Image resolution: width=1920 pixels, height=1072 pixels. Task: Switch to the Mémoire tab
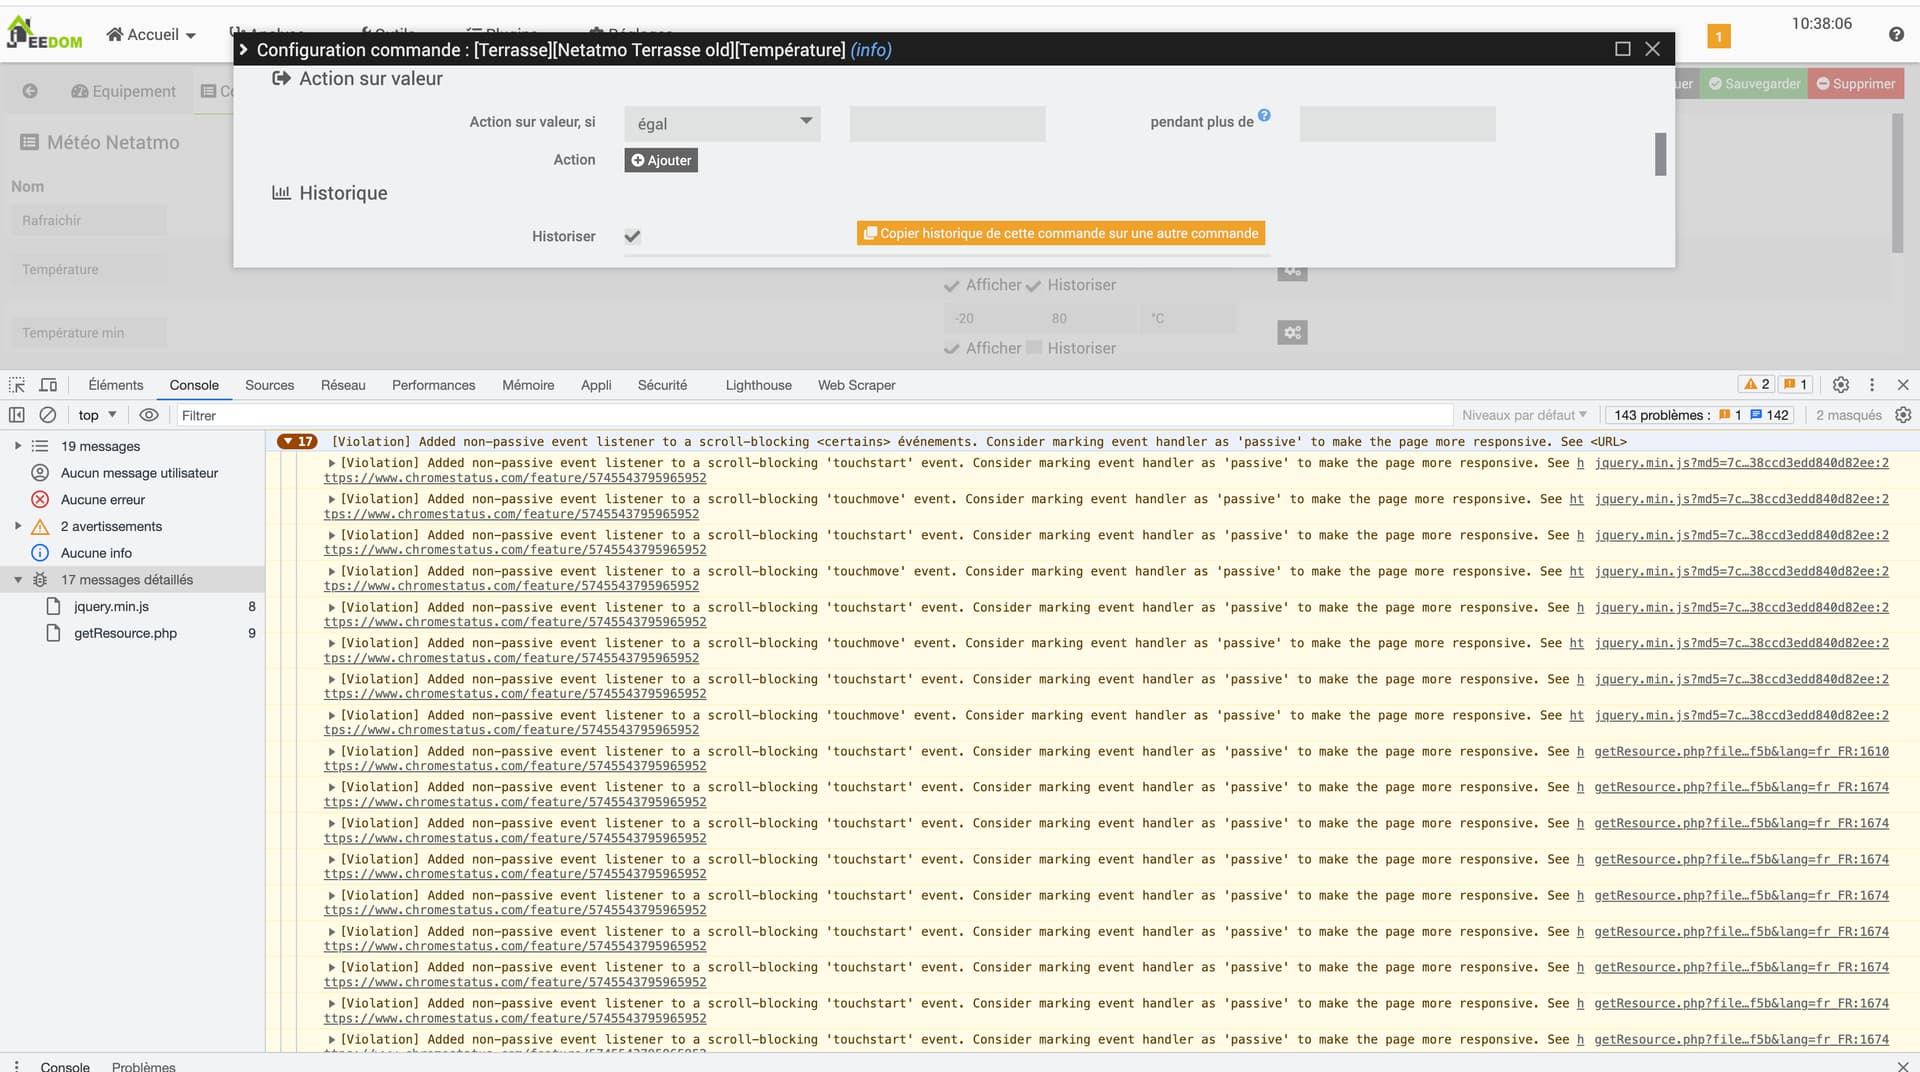coord(528,385)
